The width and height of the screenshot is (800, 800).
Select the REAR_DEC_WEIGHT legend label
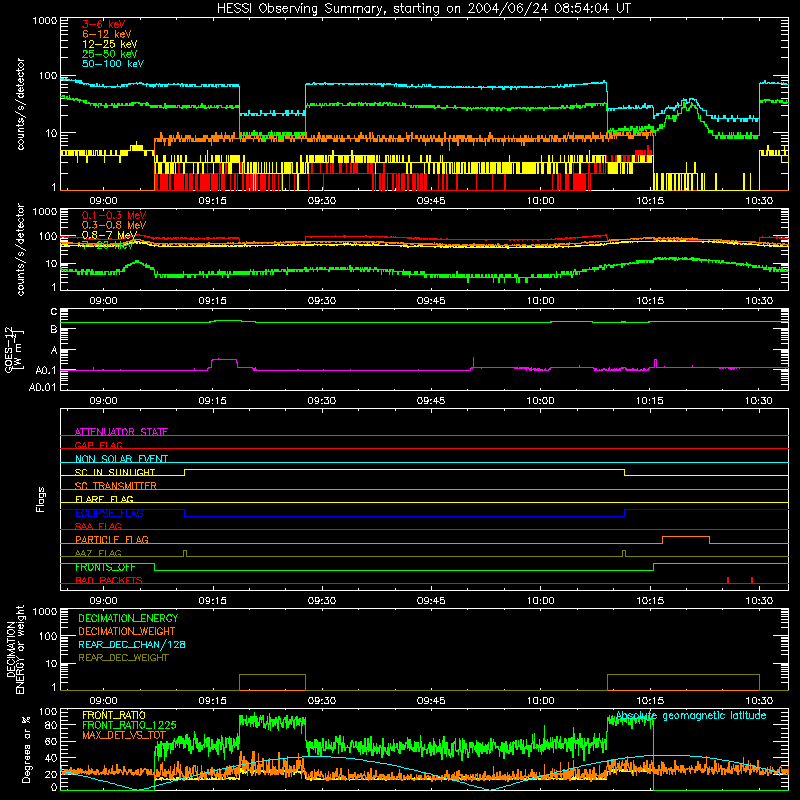pyautogui.click(x=123, y=658)
